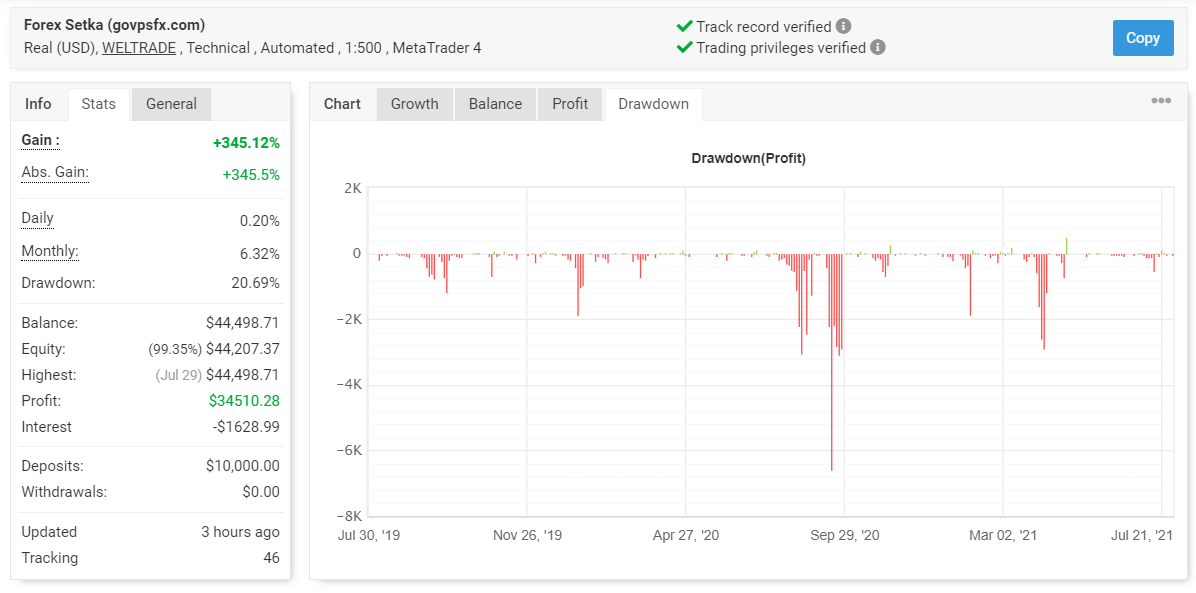Screen dimensions: 1196x593
Task: Click the Gain label in stats
Action: pyautogui.click(x=40, y=141)
